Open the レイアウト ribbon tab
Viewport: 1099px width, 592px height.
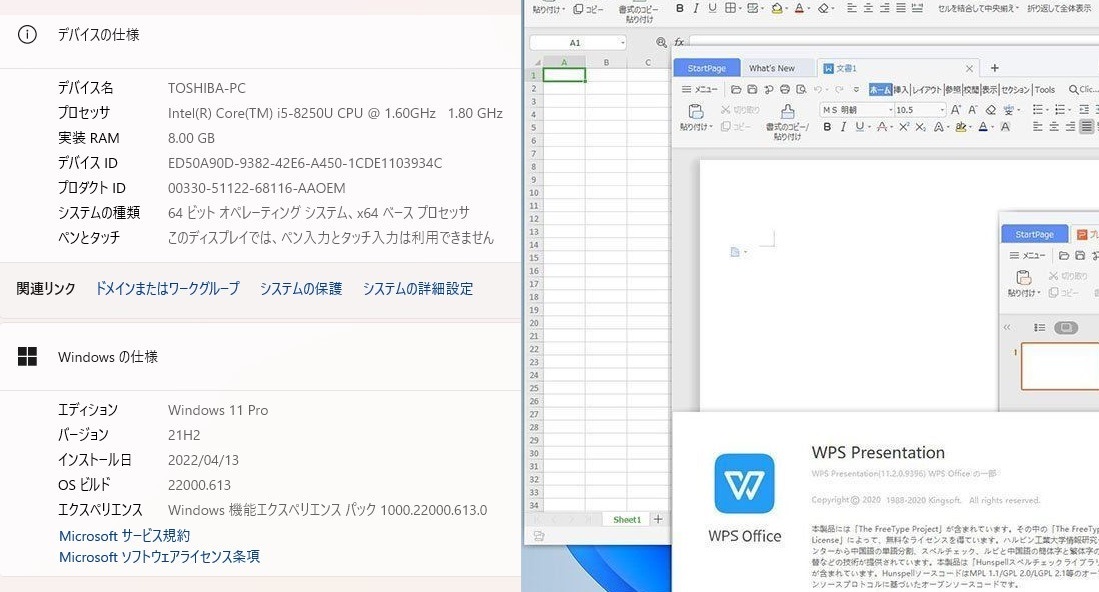point(927,90)
